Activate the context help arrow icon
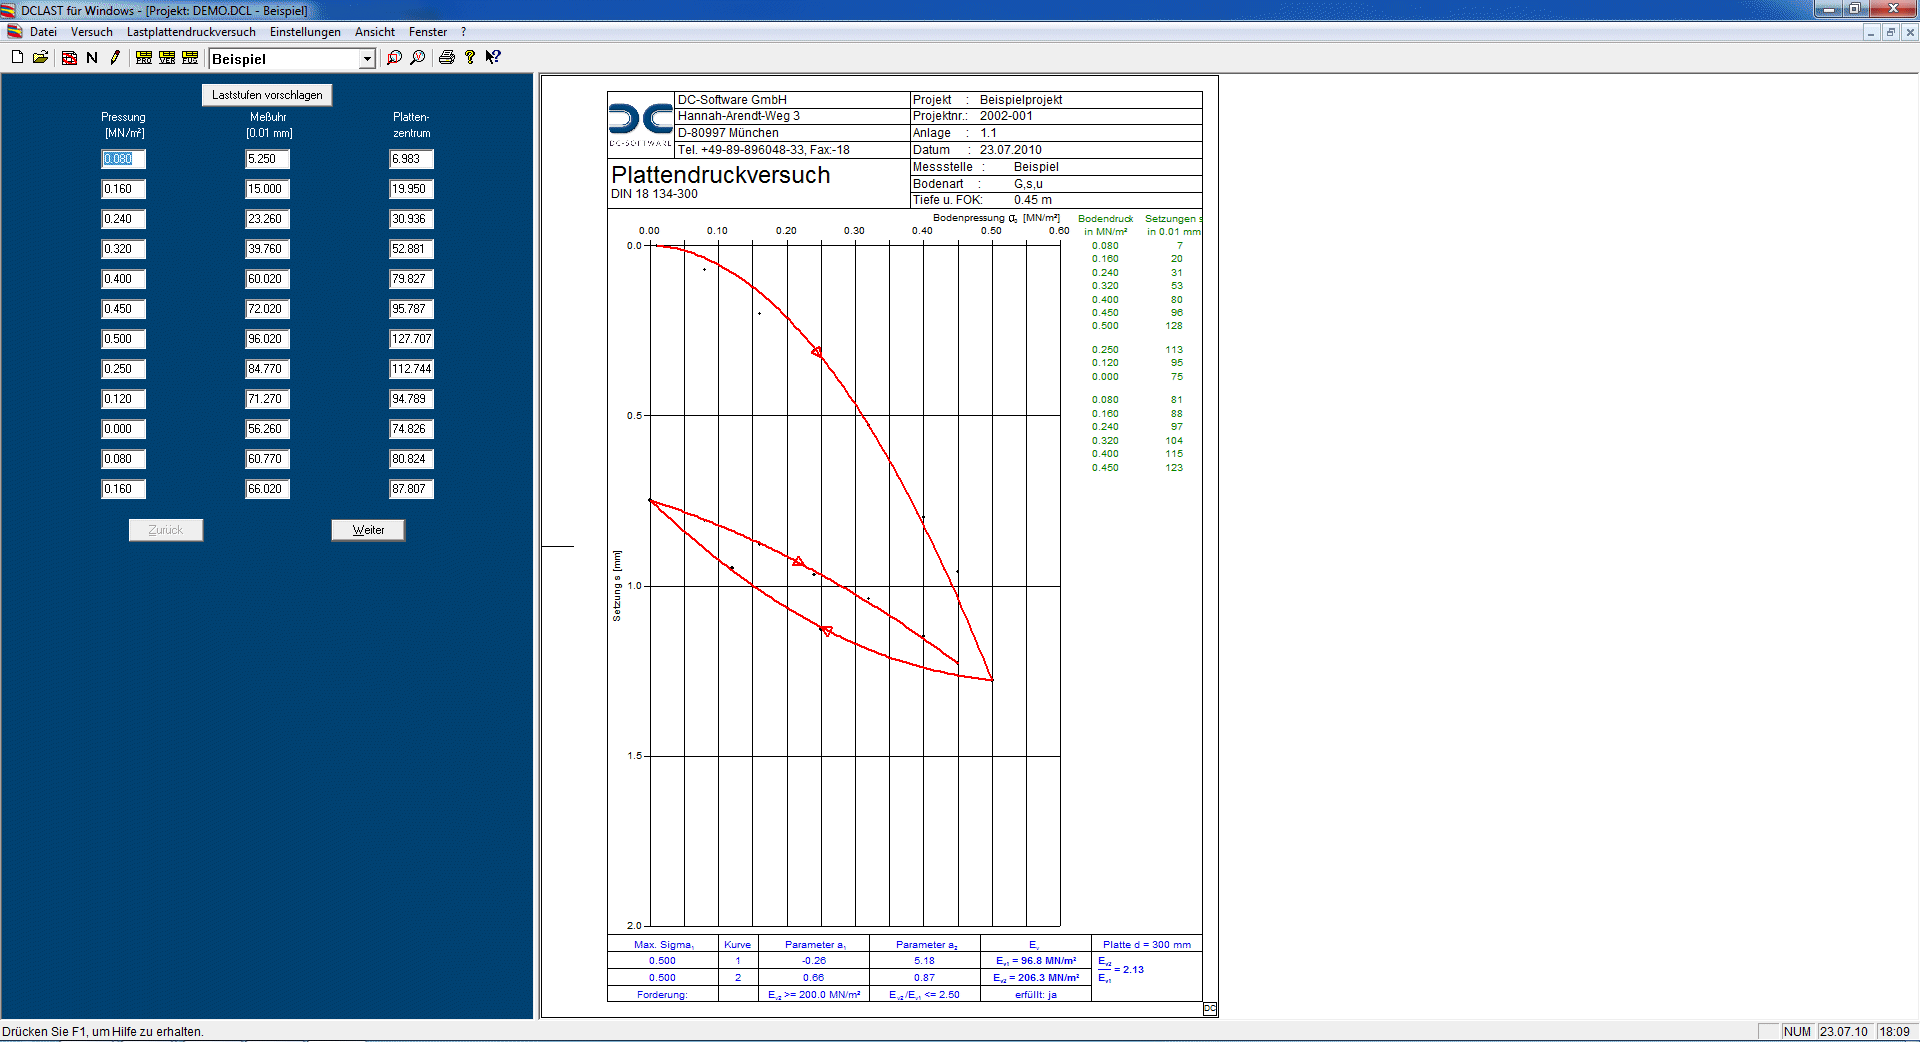Viewport: 1920px width, 1042px height. click(493, 57)
